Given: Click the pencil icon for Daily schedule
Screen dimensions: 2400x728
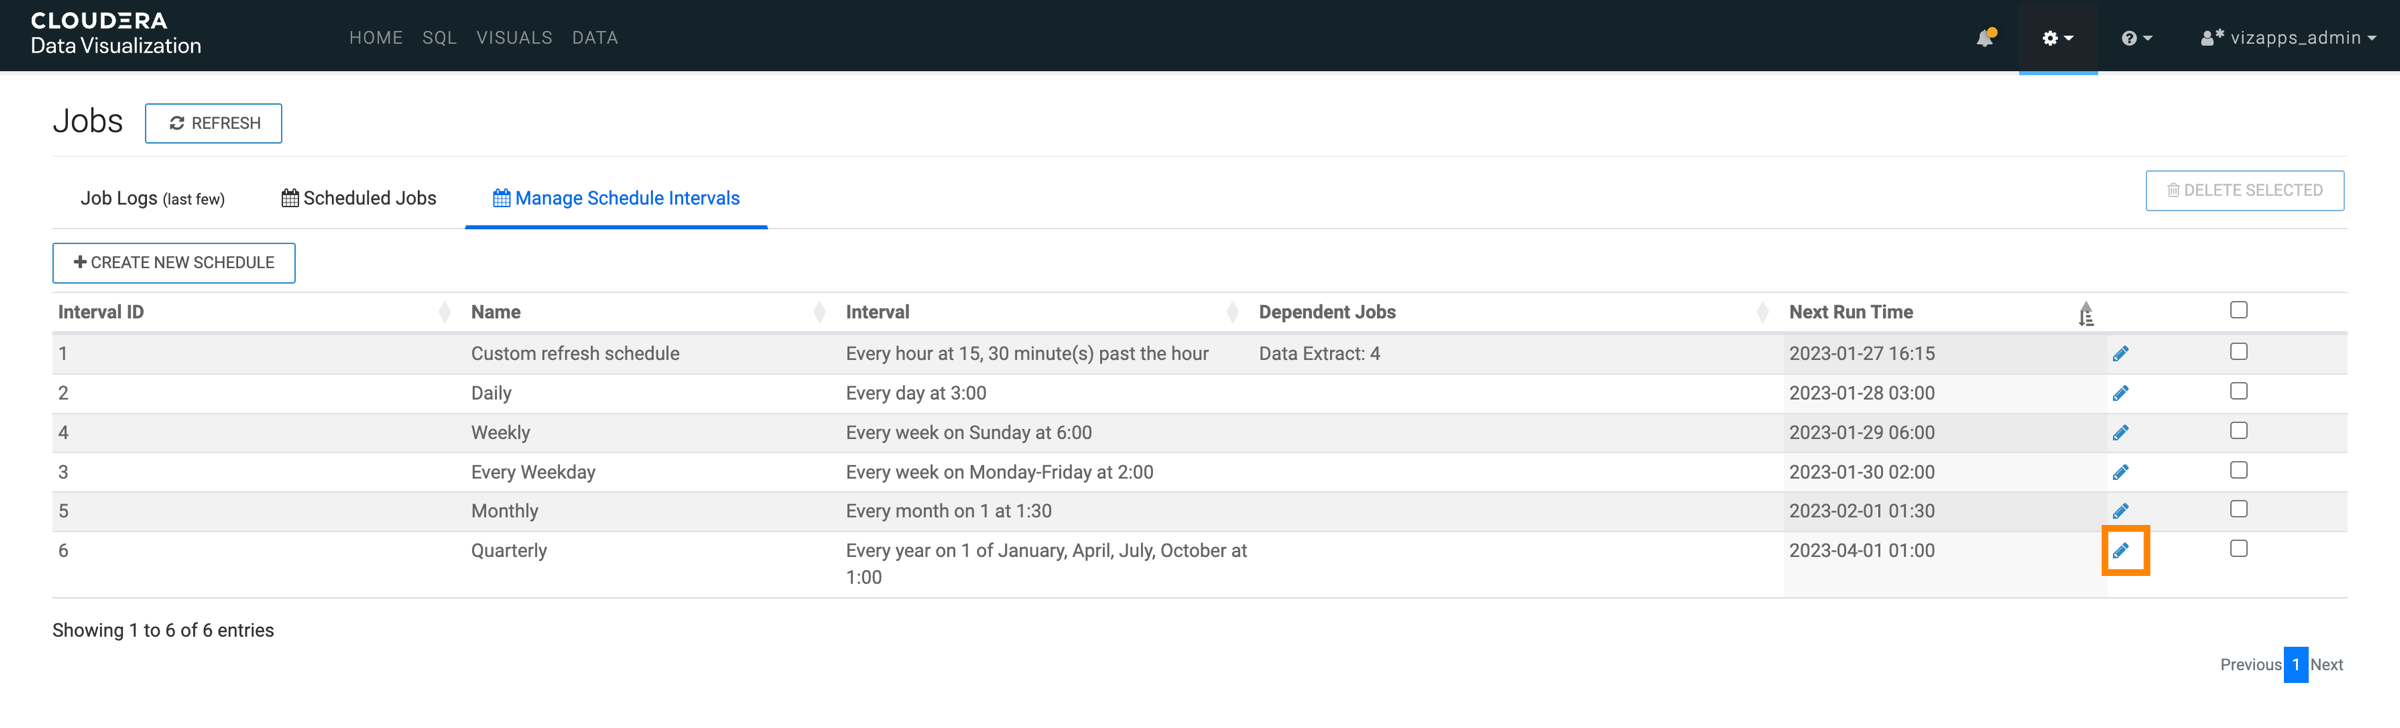Looking at the screenshot, I should (x=2120, y=393).
